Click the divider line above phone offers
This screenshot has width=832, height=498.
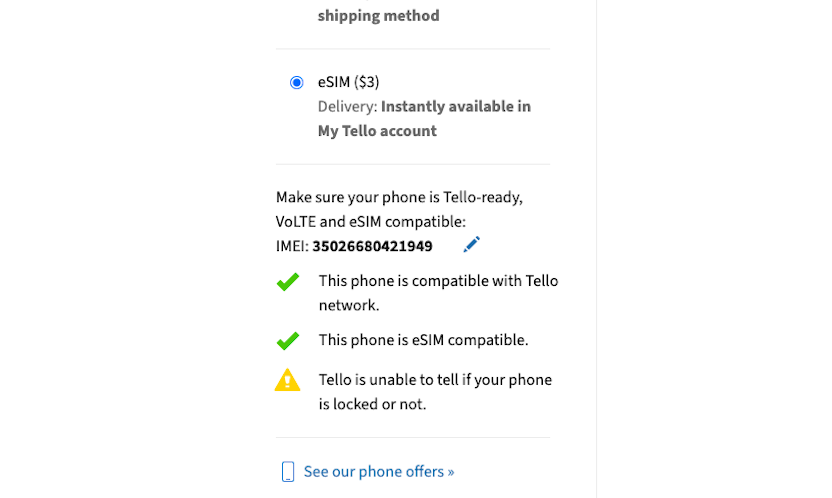coord(412,437)
